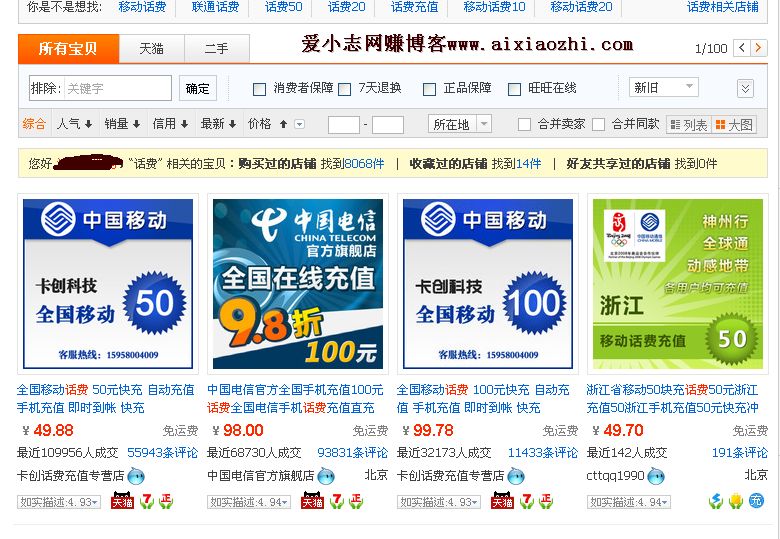Image resolution: width=780 pixels, height=539 pixels.
Task: Go to next results page arrow
Action: 759,48
